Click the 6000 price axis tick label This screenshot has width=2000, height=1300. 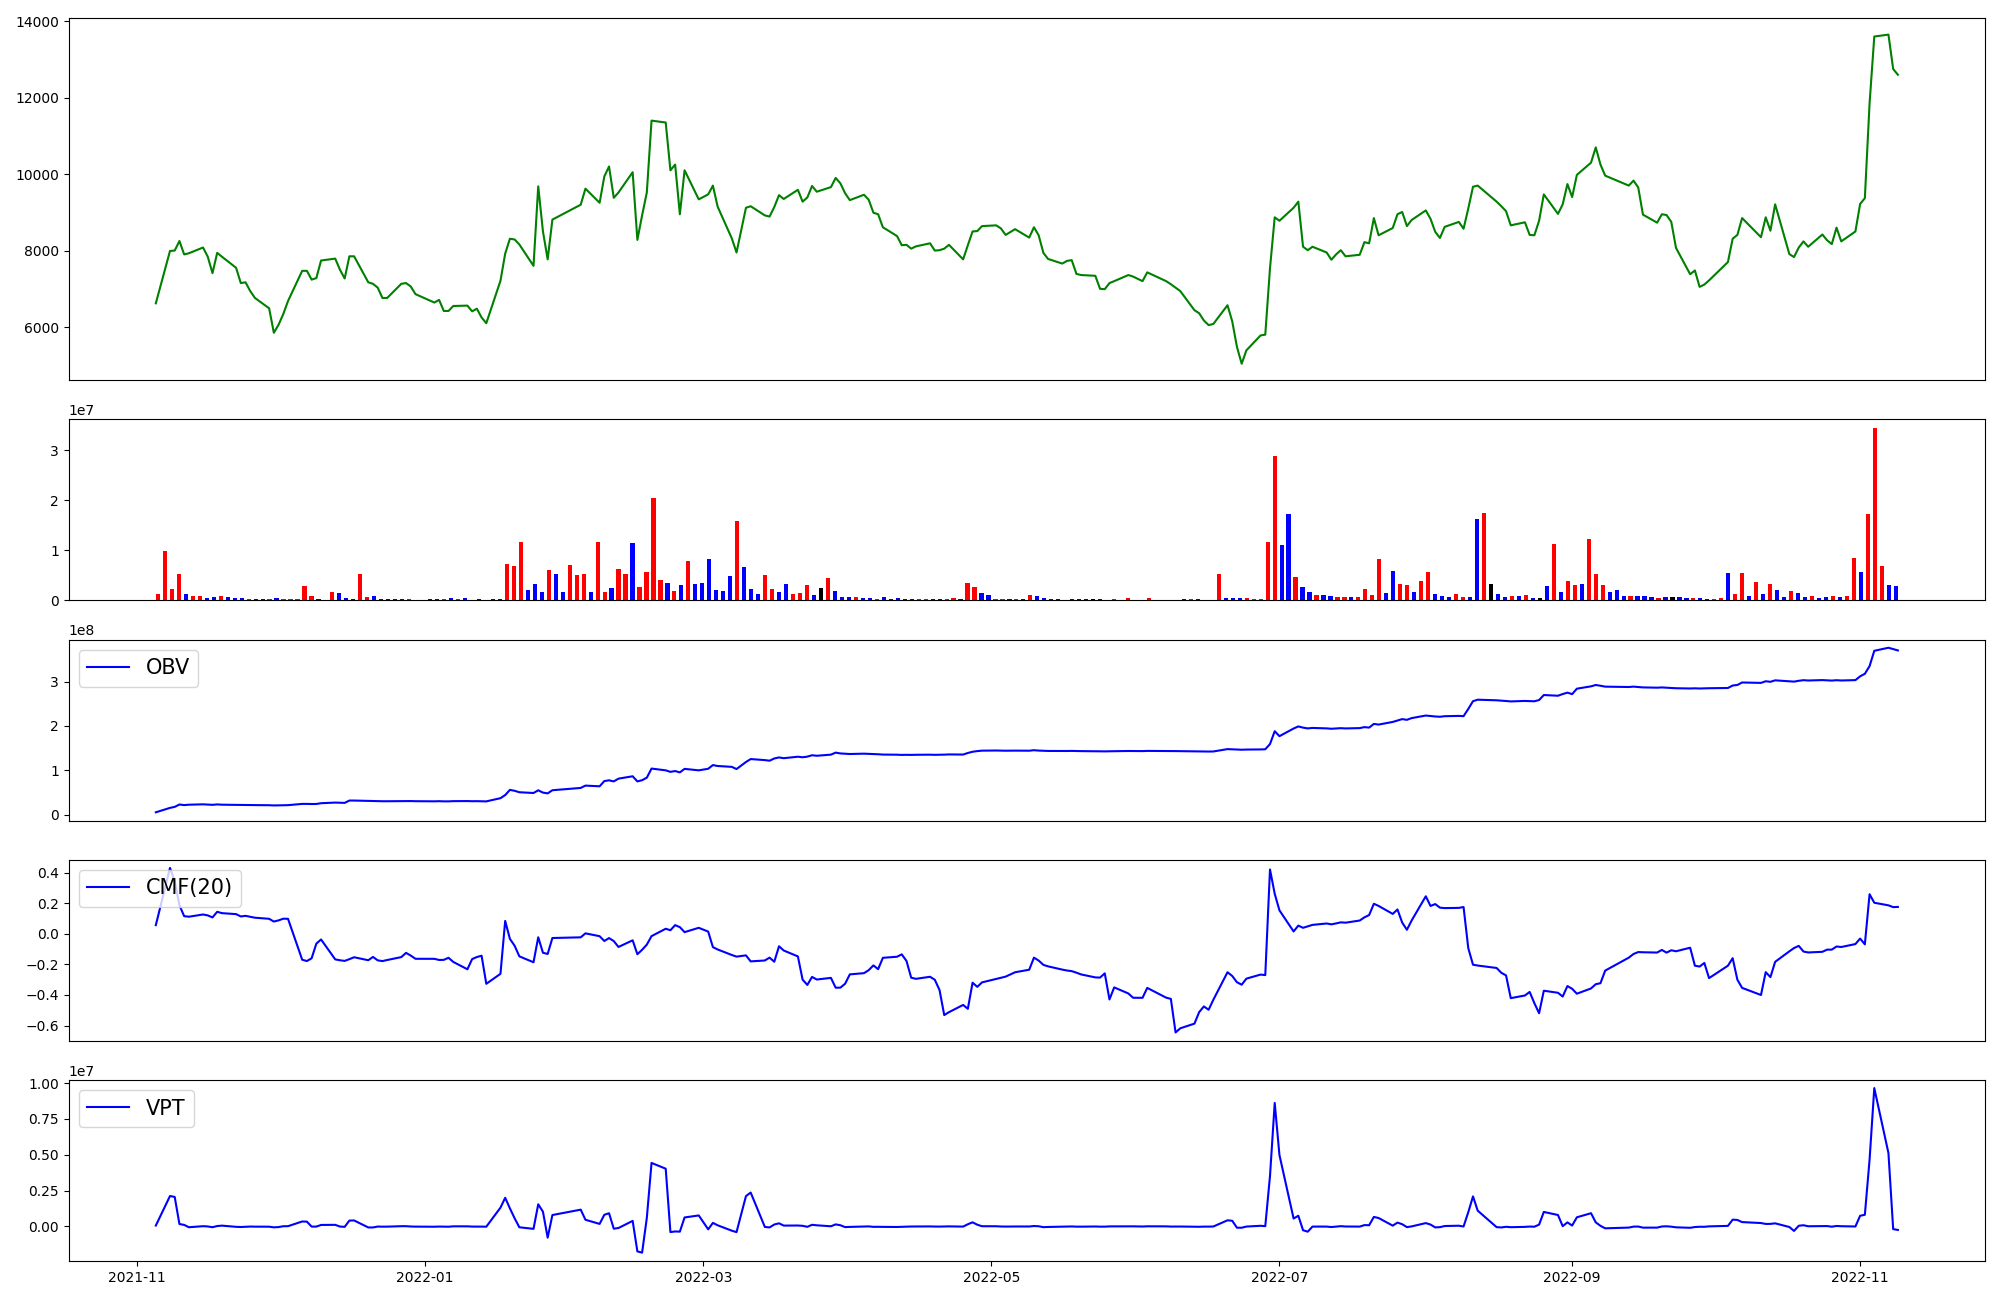41,328
